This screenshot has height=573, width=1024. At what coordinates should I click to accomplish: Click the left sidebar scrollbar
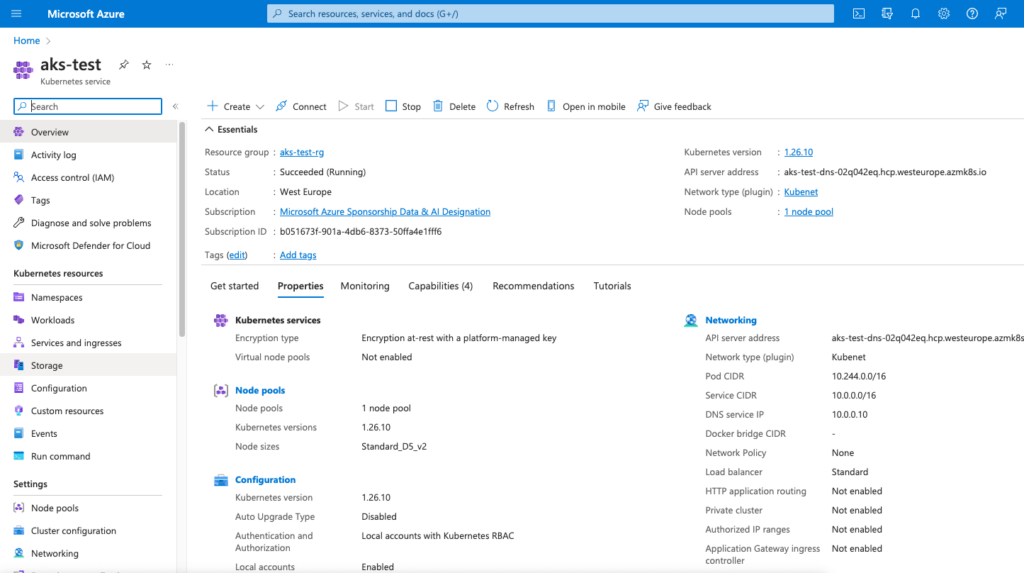pyautogui.click(x=182, y=230)
